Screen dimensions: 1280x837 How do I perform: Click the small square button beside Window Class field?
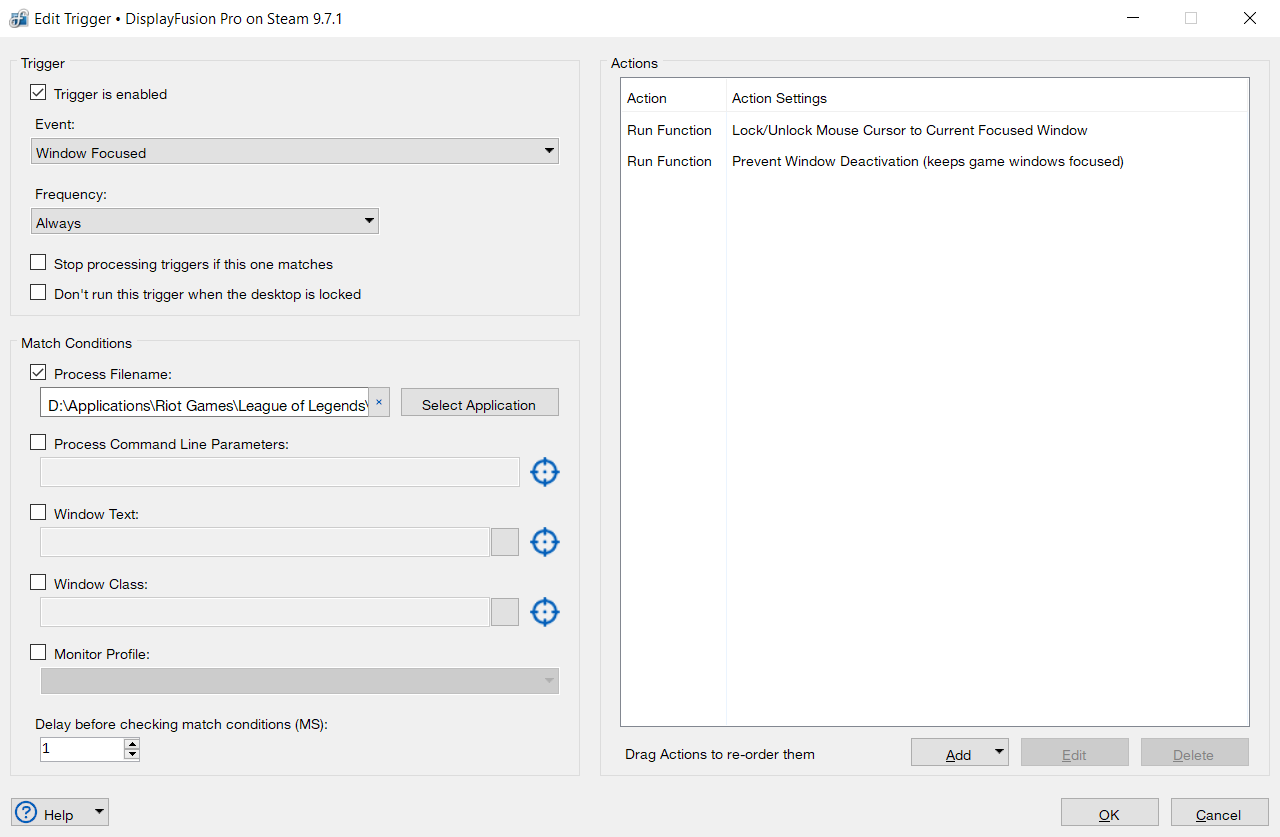click(x=505, y=612)
